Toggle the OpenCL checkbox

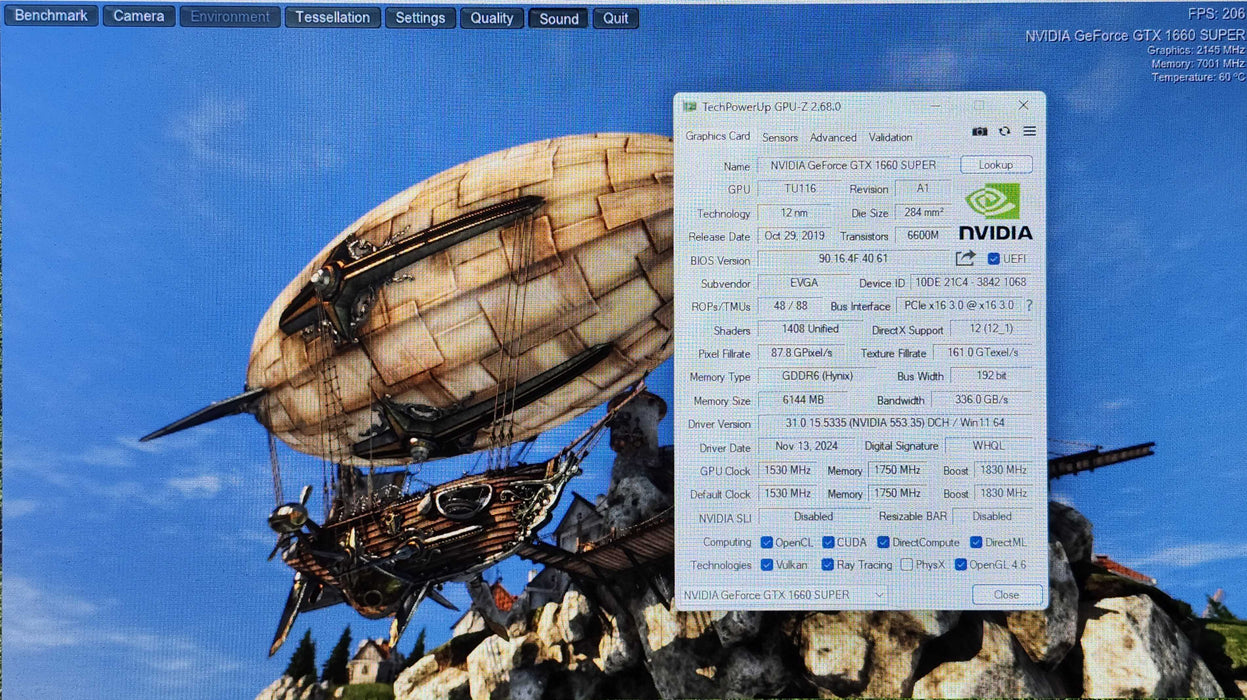767,542
